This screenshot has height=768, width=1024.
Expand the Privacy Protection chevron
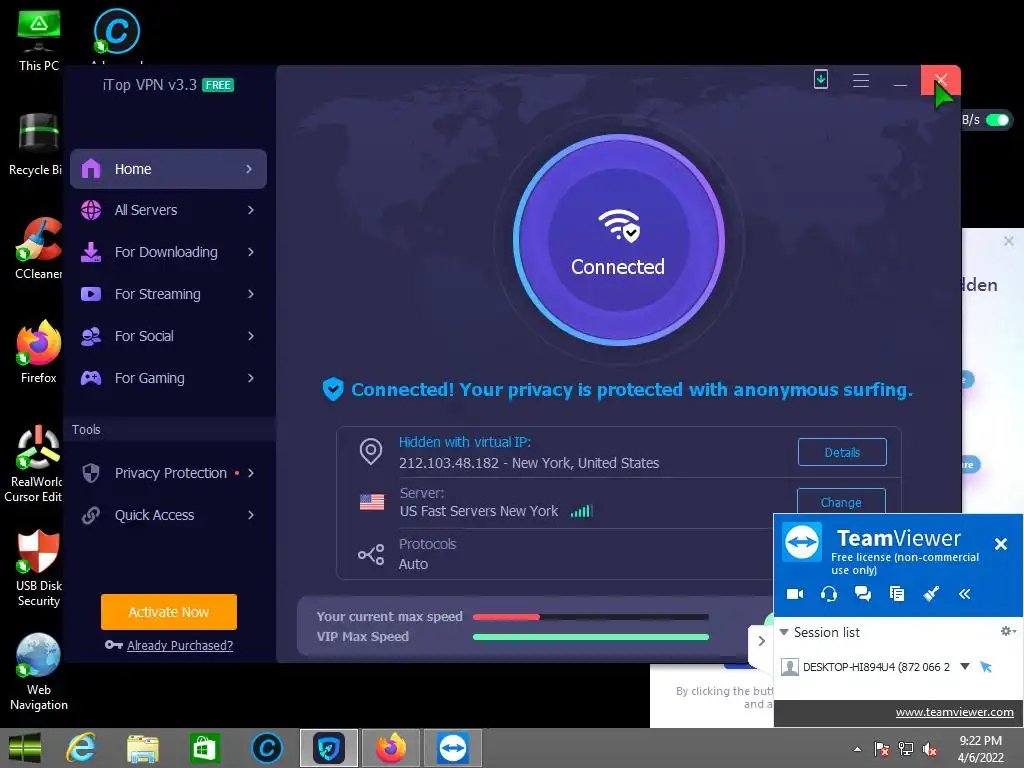[x=251, y=473]
